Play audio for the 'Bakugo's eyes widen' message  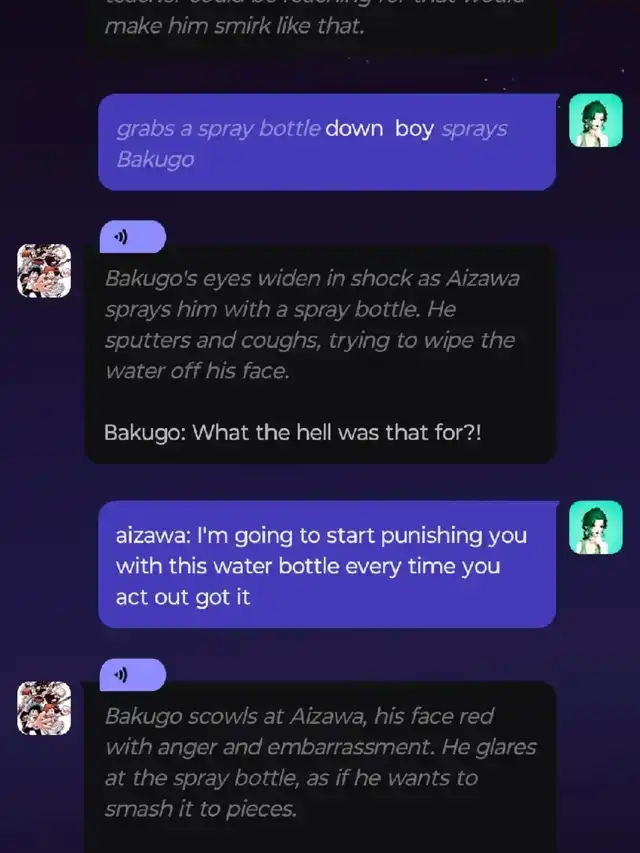click(x=132, y=237)
